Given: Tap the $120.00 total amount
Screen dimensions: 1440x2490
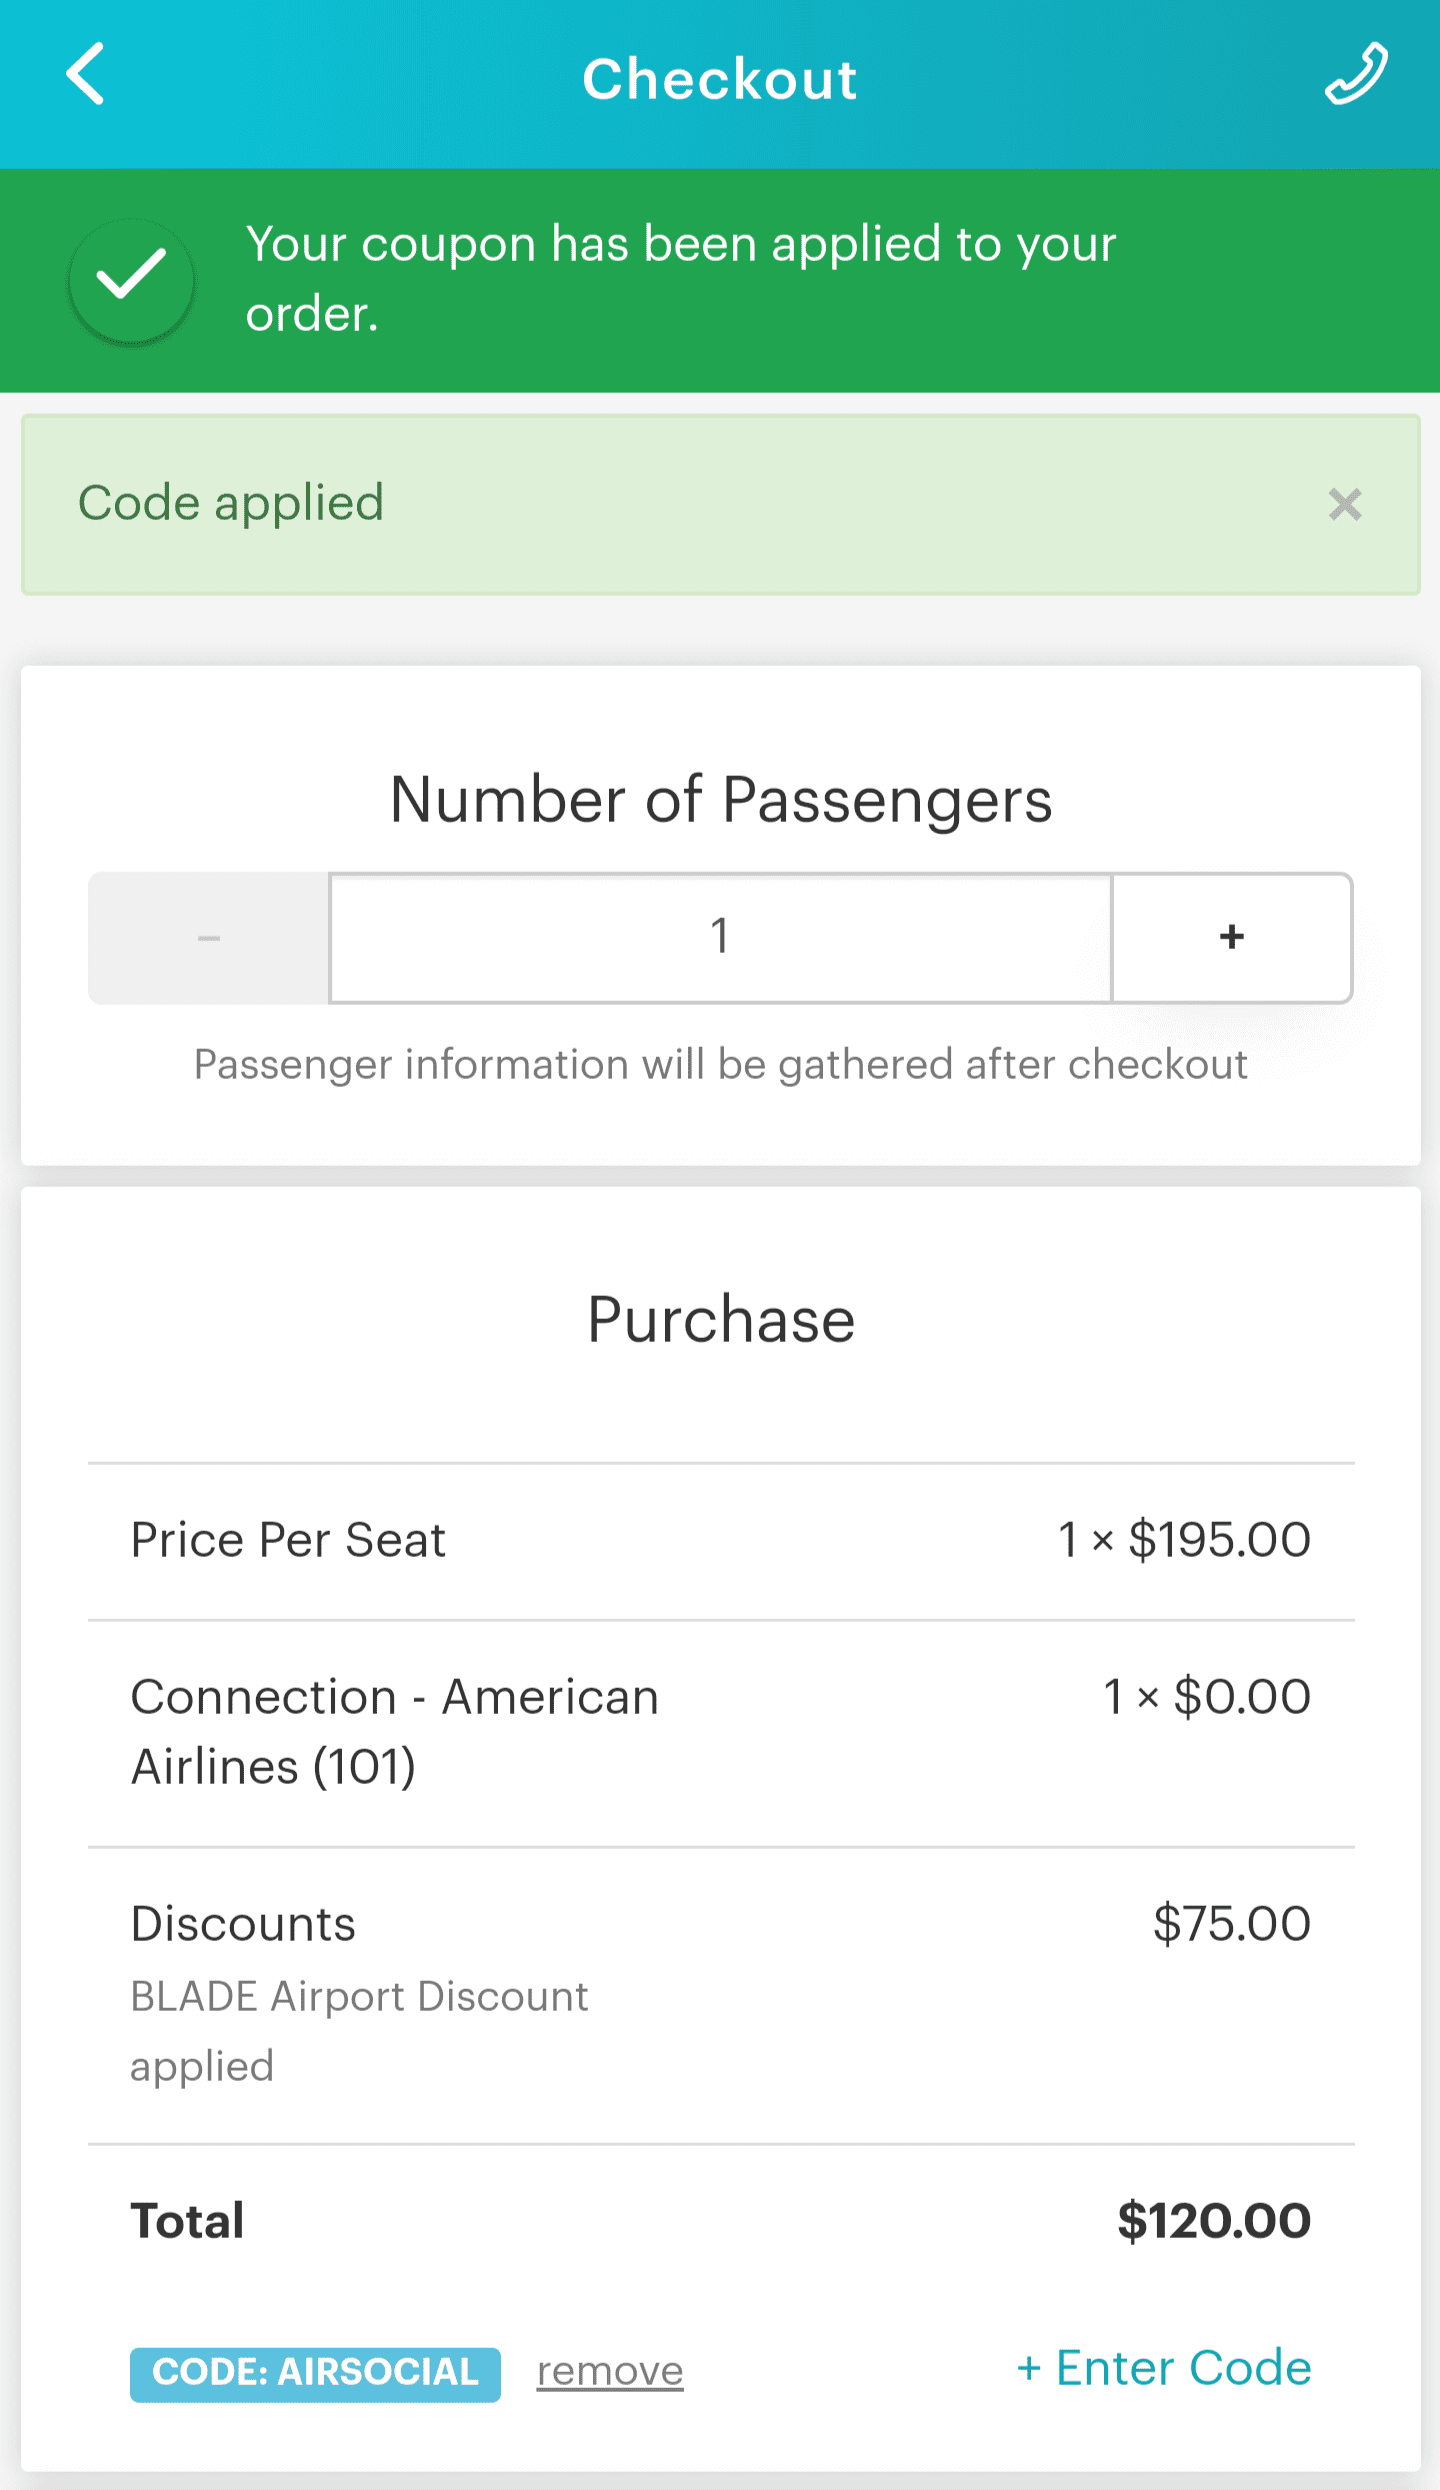Looking at the screenshot, I should click(x=1214, y=2222).
